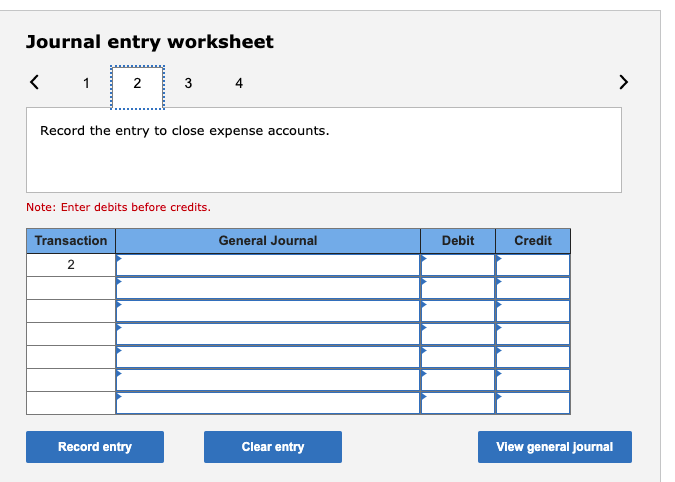Click Debit cell in sixth row

click(458, 380)
